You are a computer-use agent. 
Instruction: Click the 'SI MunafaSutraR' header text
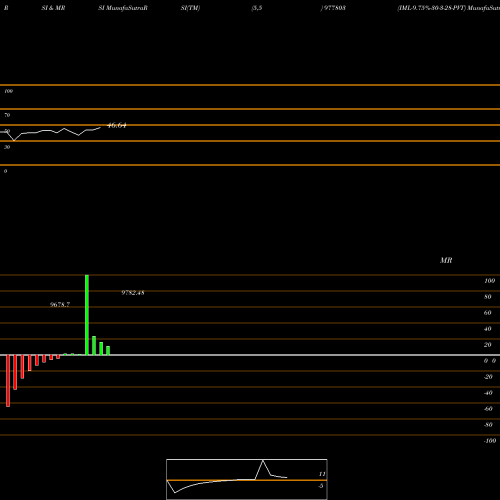click(x=123, y=8)
